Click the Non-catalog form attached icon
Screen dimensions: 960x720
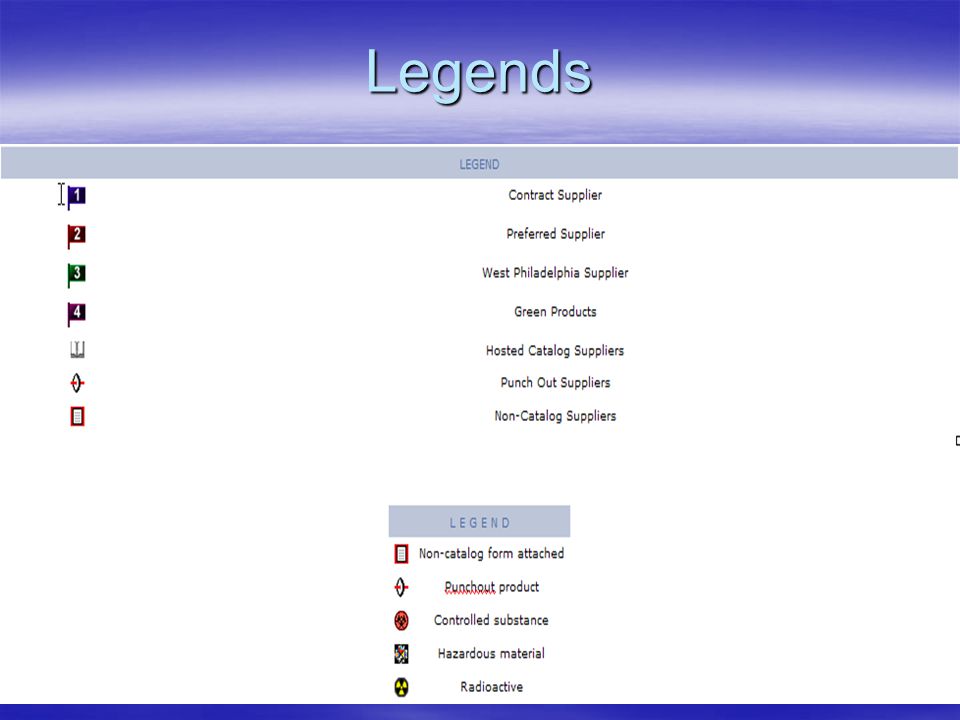(x=401, y=554)
